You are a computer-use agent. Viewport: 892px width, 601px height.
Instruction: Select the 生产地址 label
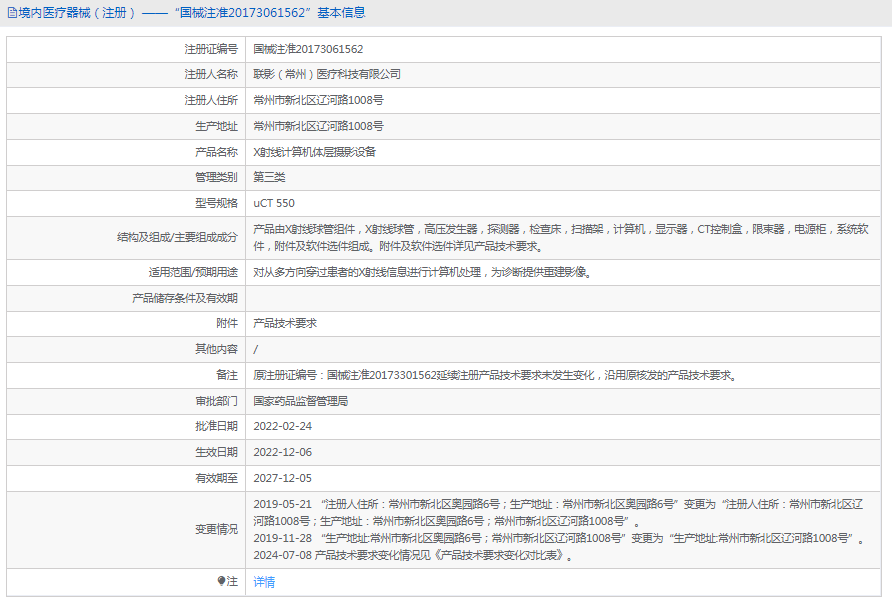[x=216, y=126]
